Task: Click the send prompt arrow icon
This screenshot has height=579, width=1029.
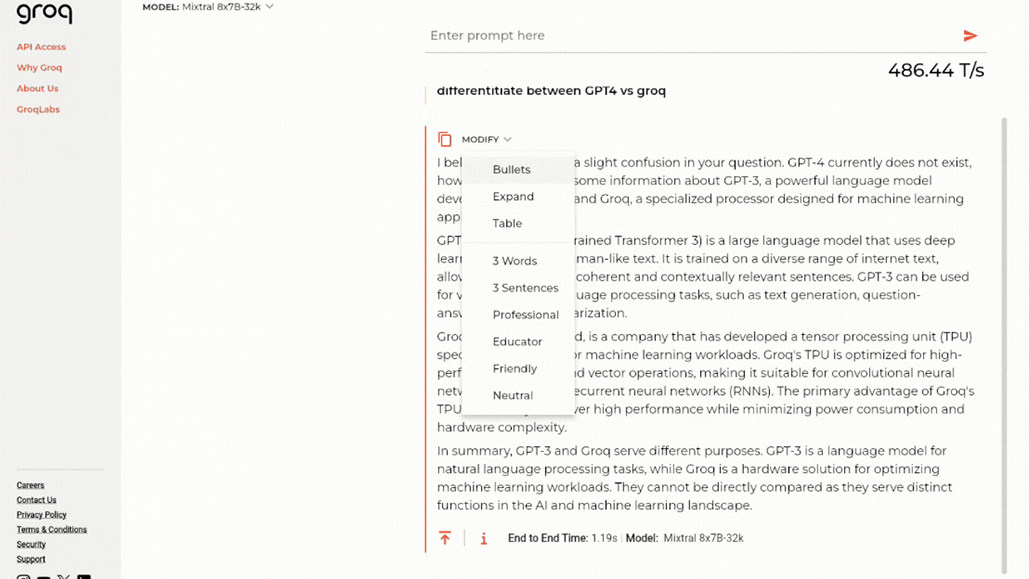Action: coord(969,36)
